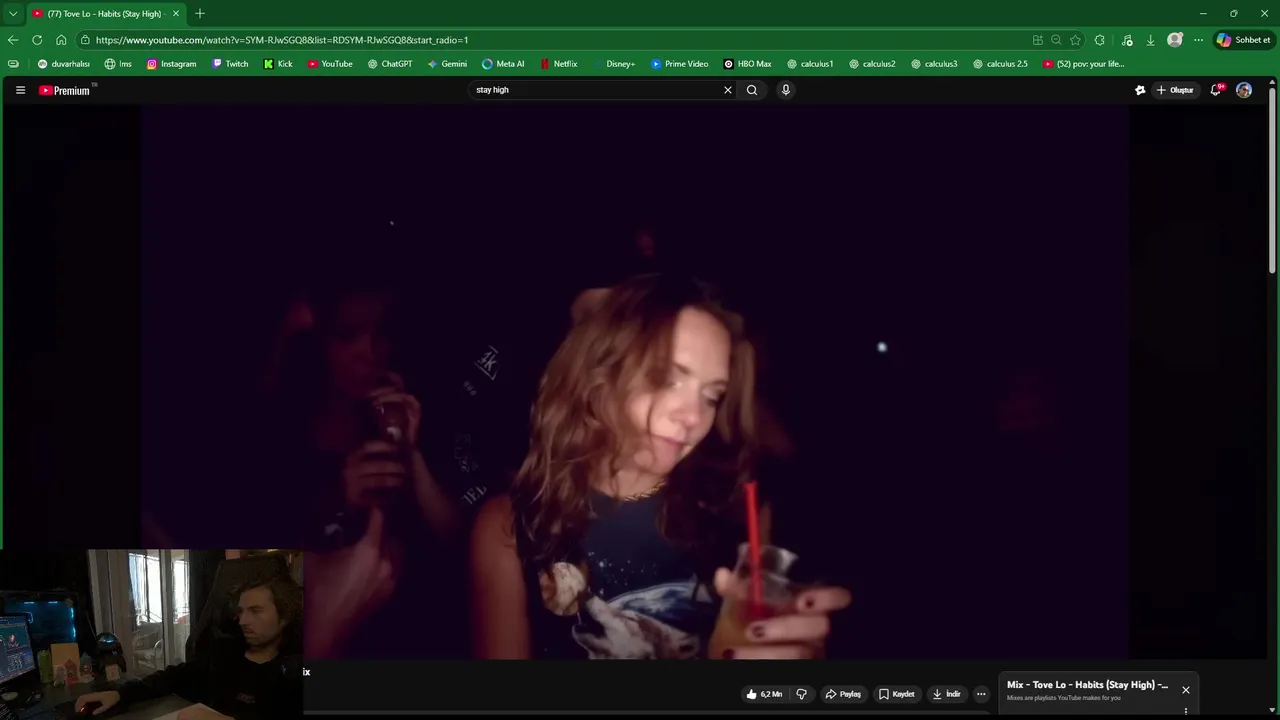
Task: Open calculus2 bookmark
Action: (x=872, y=64)
